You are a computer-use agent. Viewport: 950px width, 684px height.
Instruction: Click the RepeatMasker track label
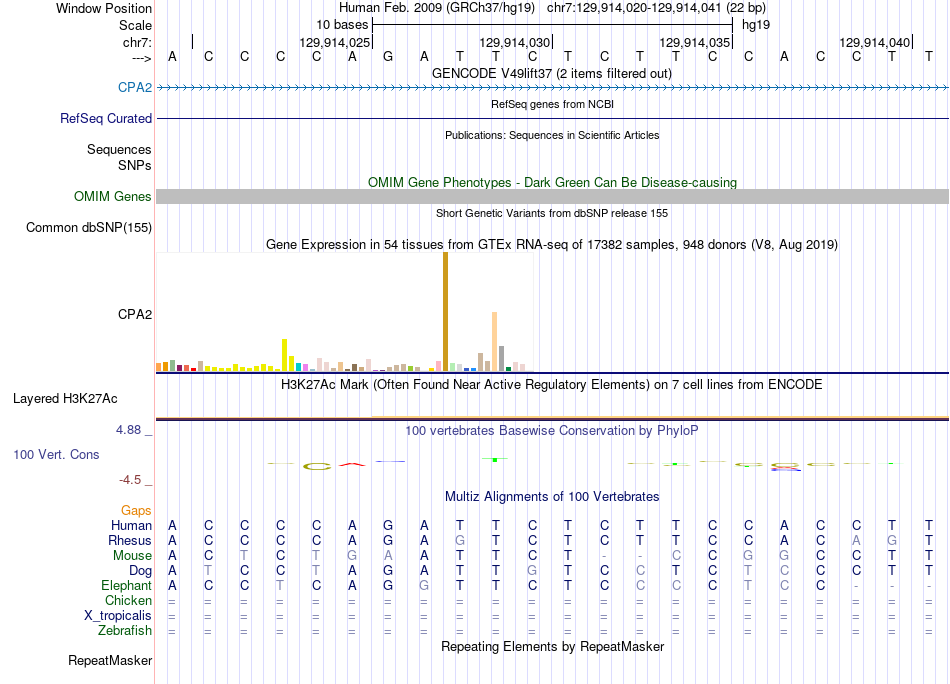pos(110,660)
